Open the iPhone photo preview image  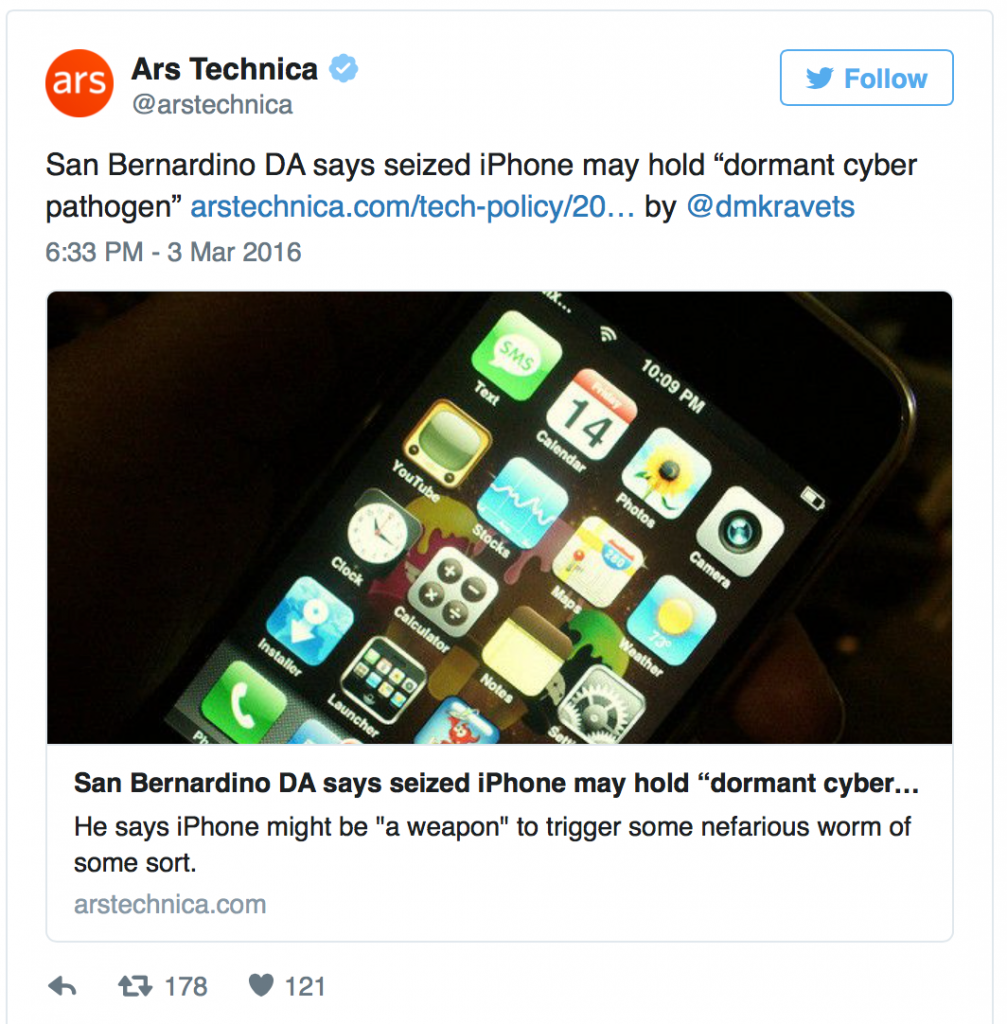pos(500,517)
